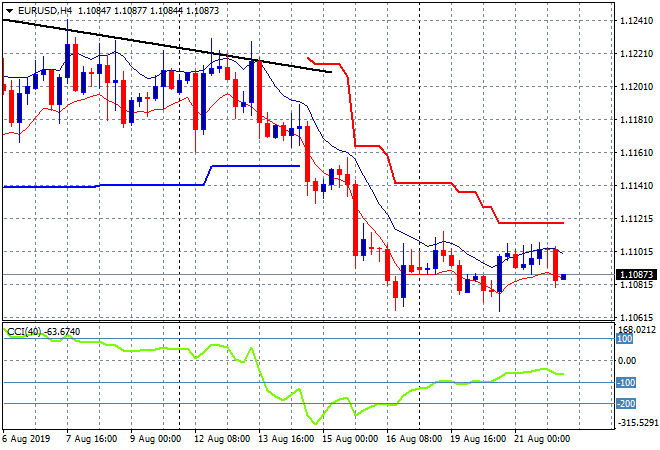Click the 21 Aug 00:00 time label
This screenshot has width=660, height=450.
pos(541,439)
